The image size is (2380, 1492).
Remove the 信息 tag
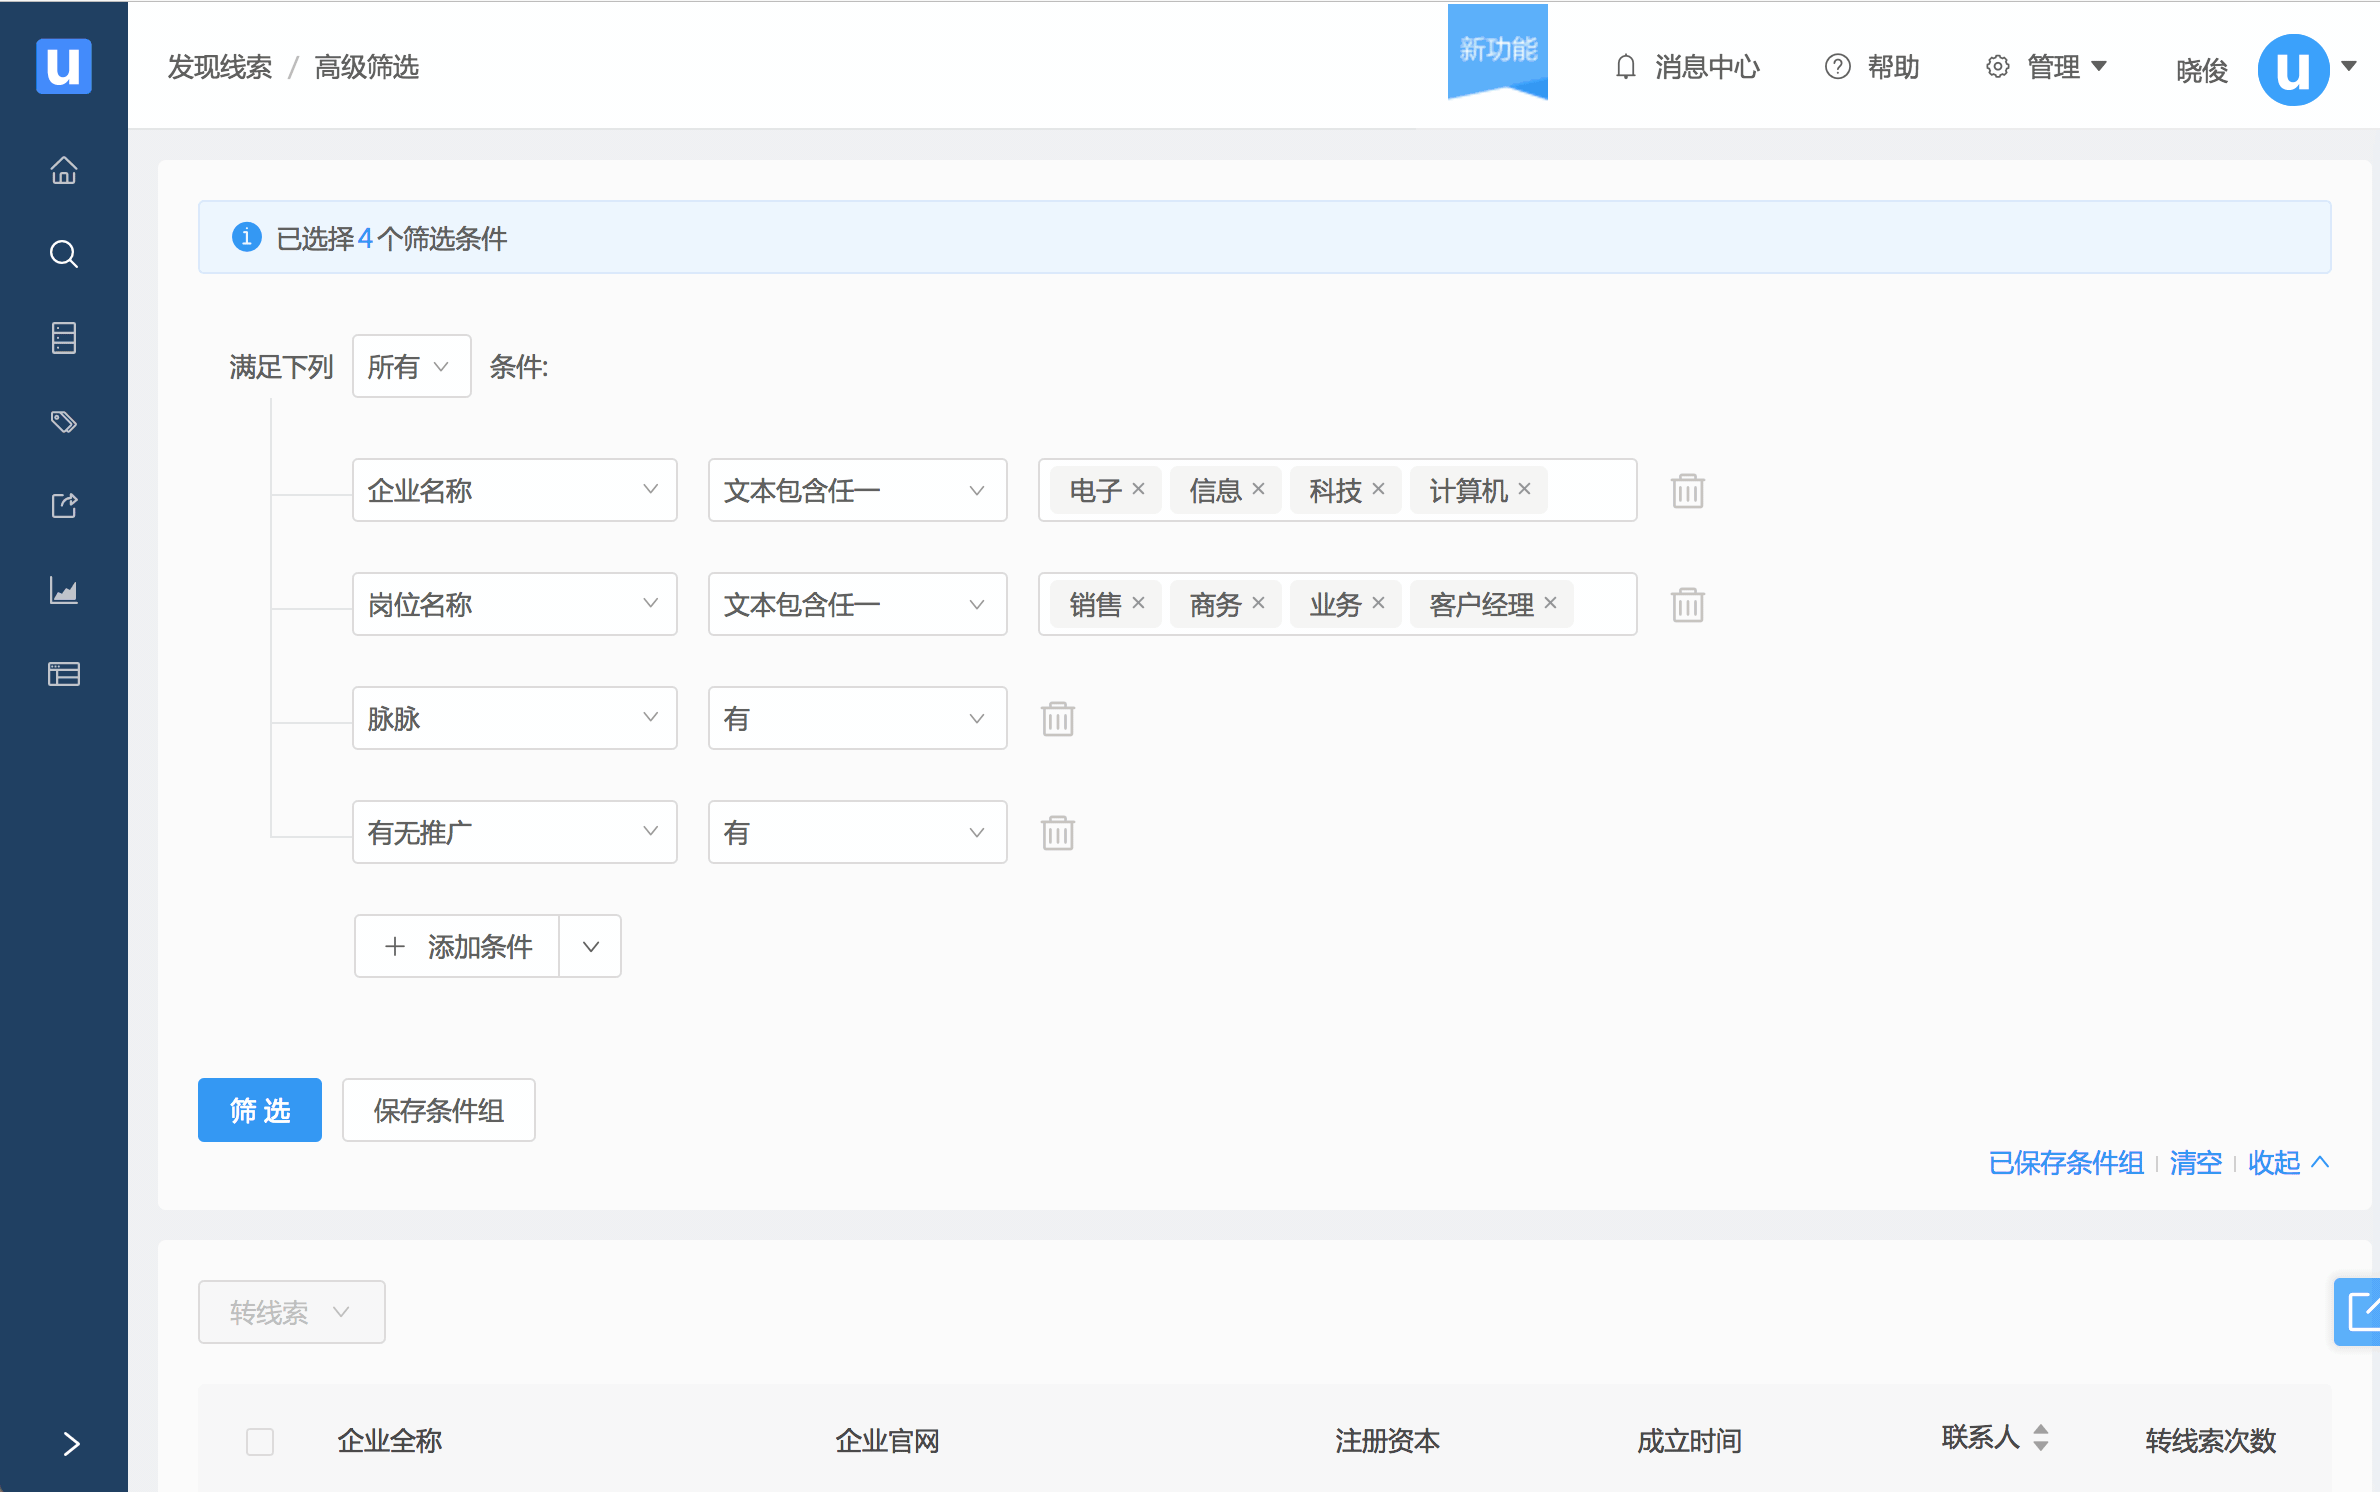(1258, 489)
